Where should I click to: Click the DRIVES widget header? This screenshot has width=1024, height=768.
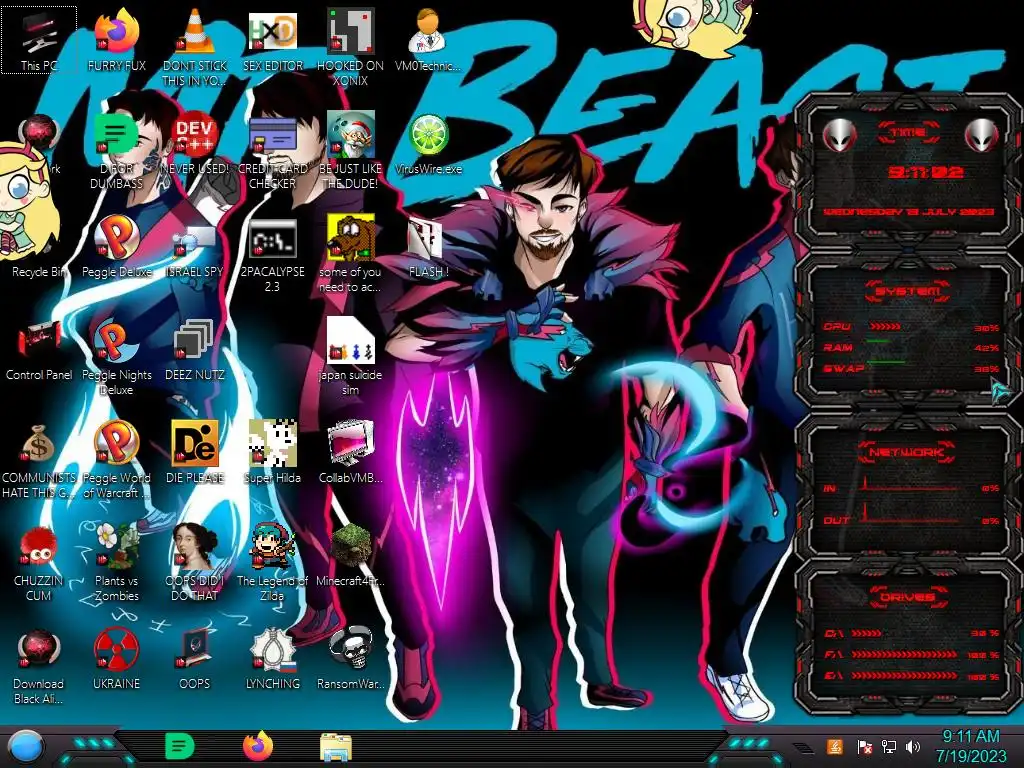(x=907, y=597)
